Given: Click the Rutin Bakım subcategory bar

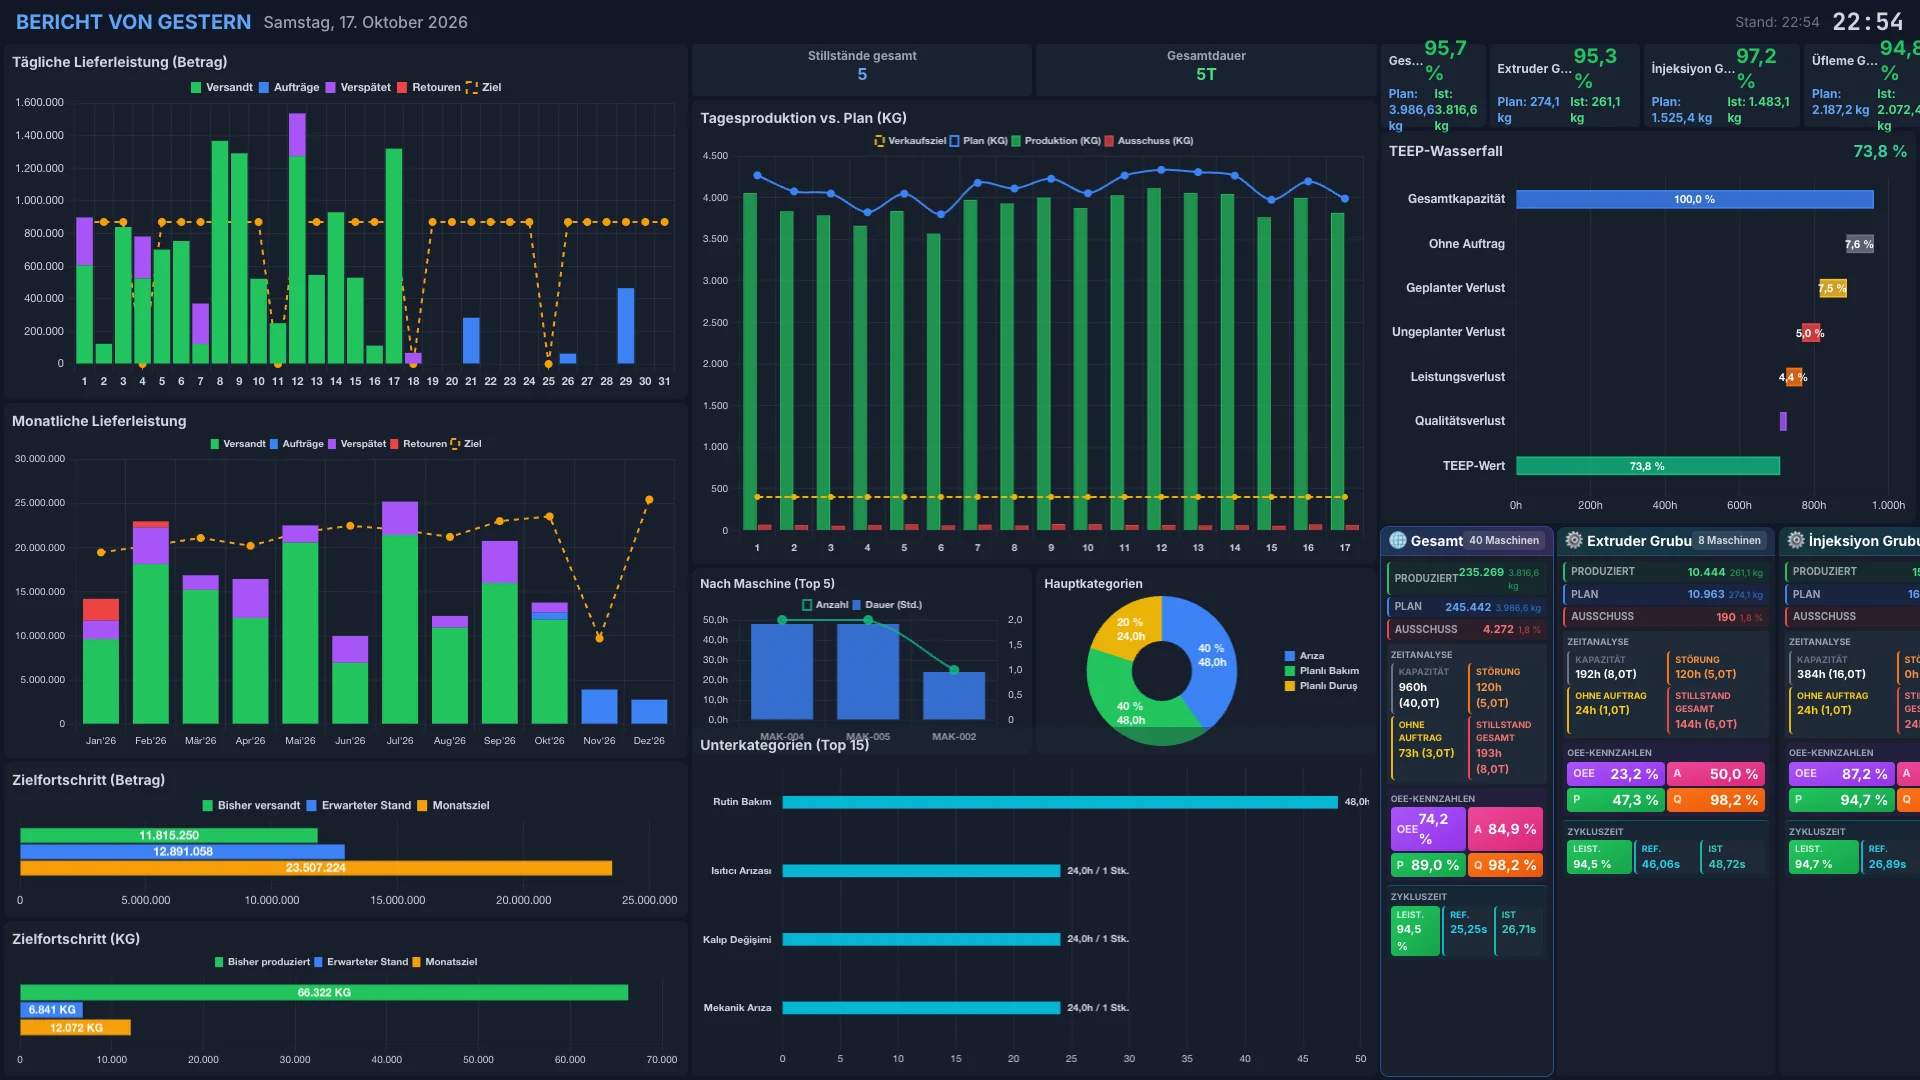Looking at the screenshot, I should 1060,802.
